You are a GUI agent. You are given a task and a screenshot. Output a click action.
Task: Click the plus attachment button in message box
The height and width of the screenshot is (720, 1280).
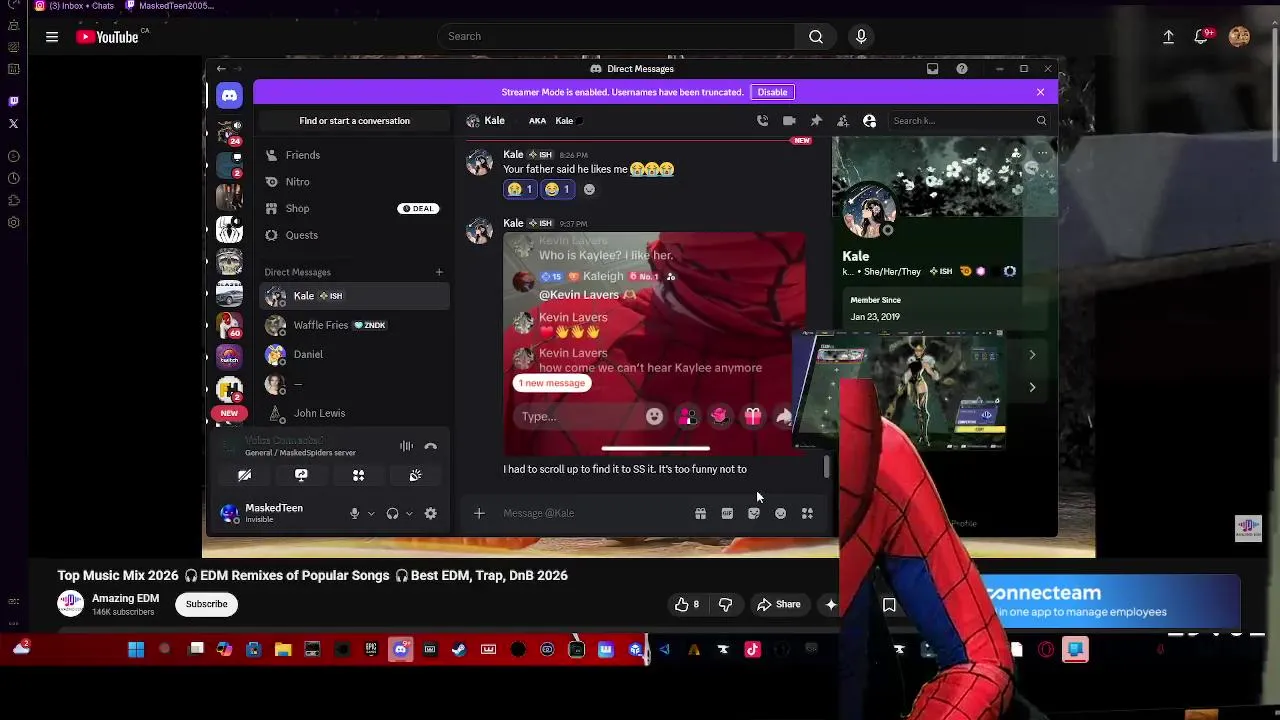(x=479, y=513)
